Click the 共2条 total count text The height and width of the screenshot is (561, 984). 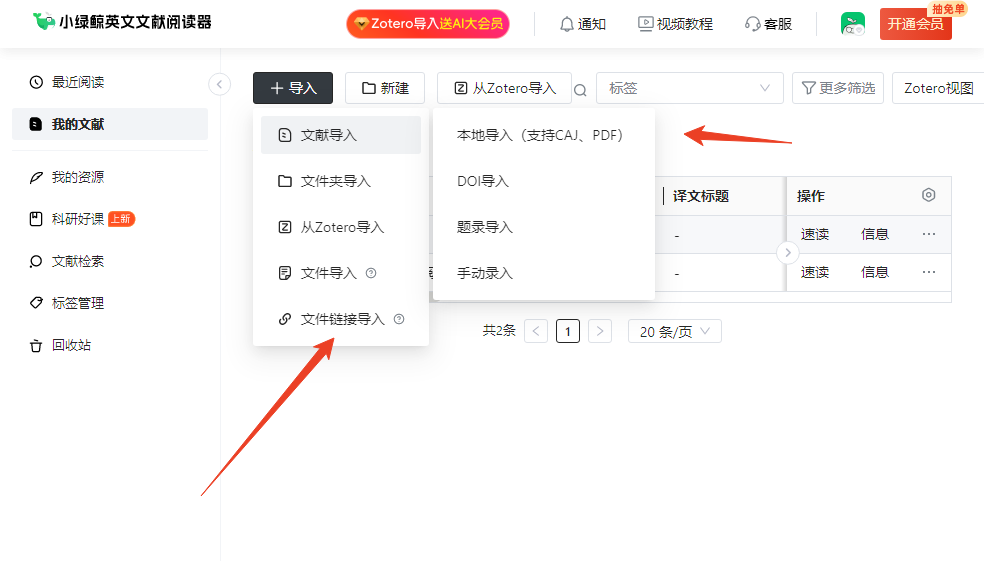coord(499,331)
